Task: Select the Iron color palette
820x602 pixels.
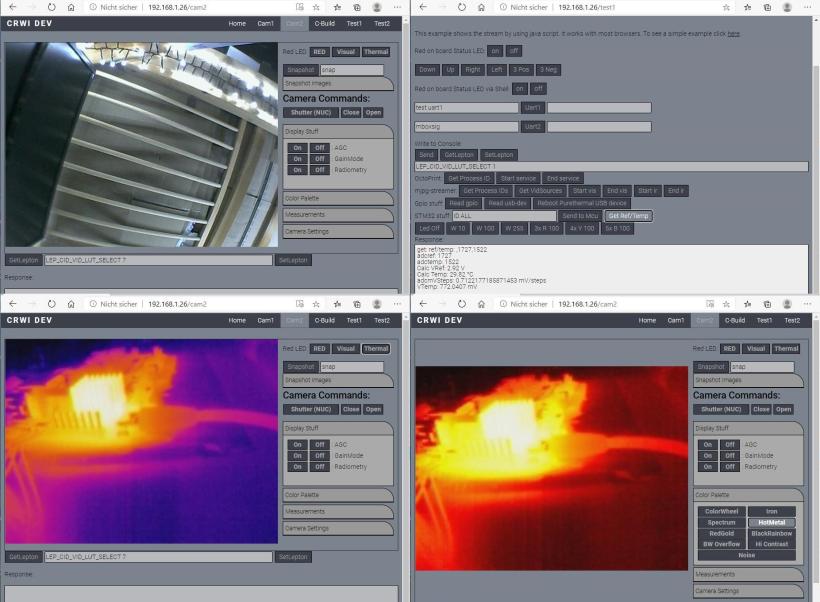Action: pos(771,511)
